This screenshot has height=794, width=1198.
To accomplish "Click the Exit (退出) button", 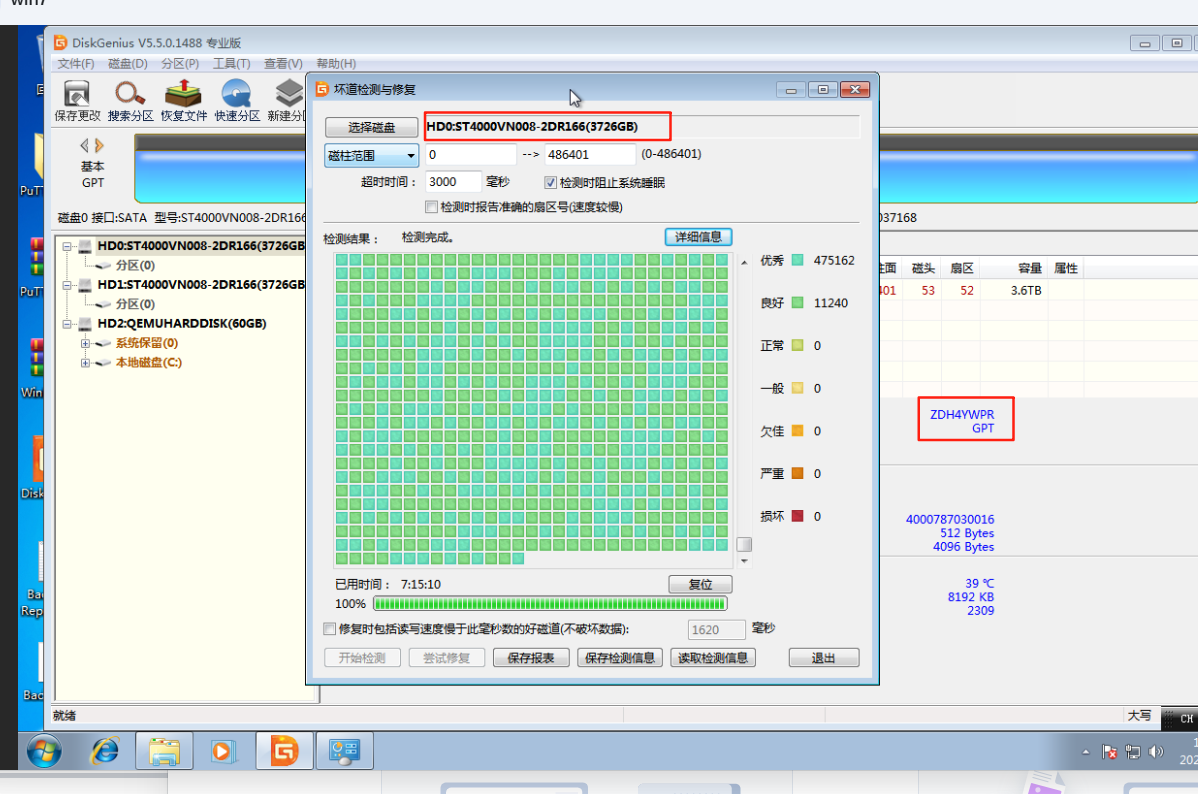I will pyautogui.click(x=824, y=658).
